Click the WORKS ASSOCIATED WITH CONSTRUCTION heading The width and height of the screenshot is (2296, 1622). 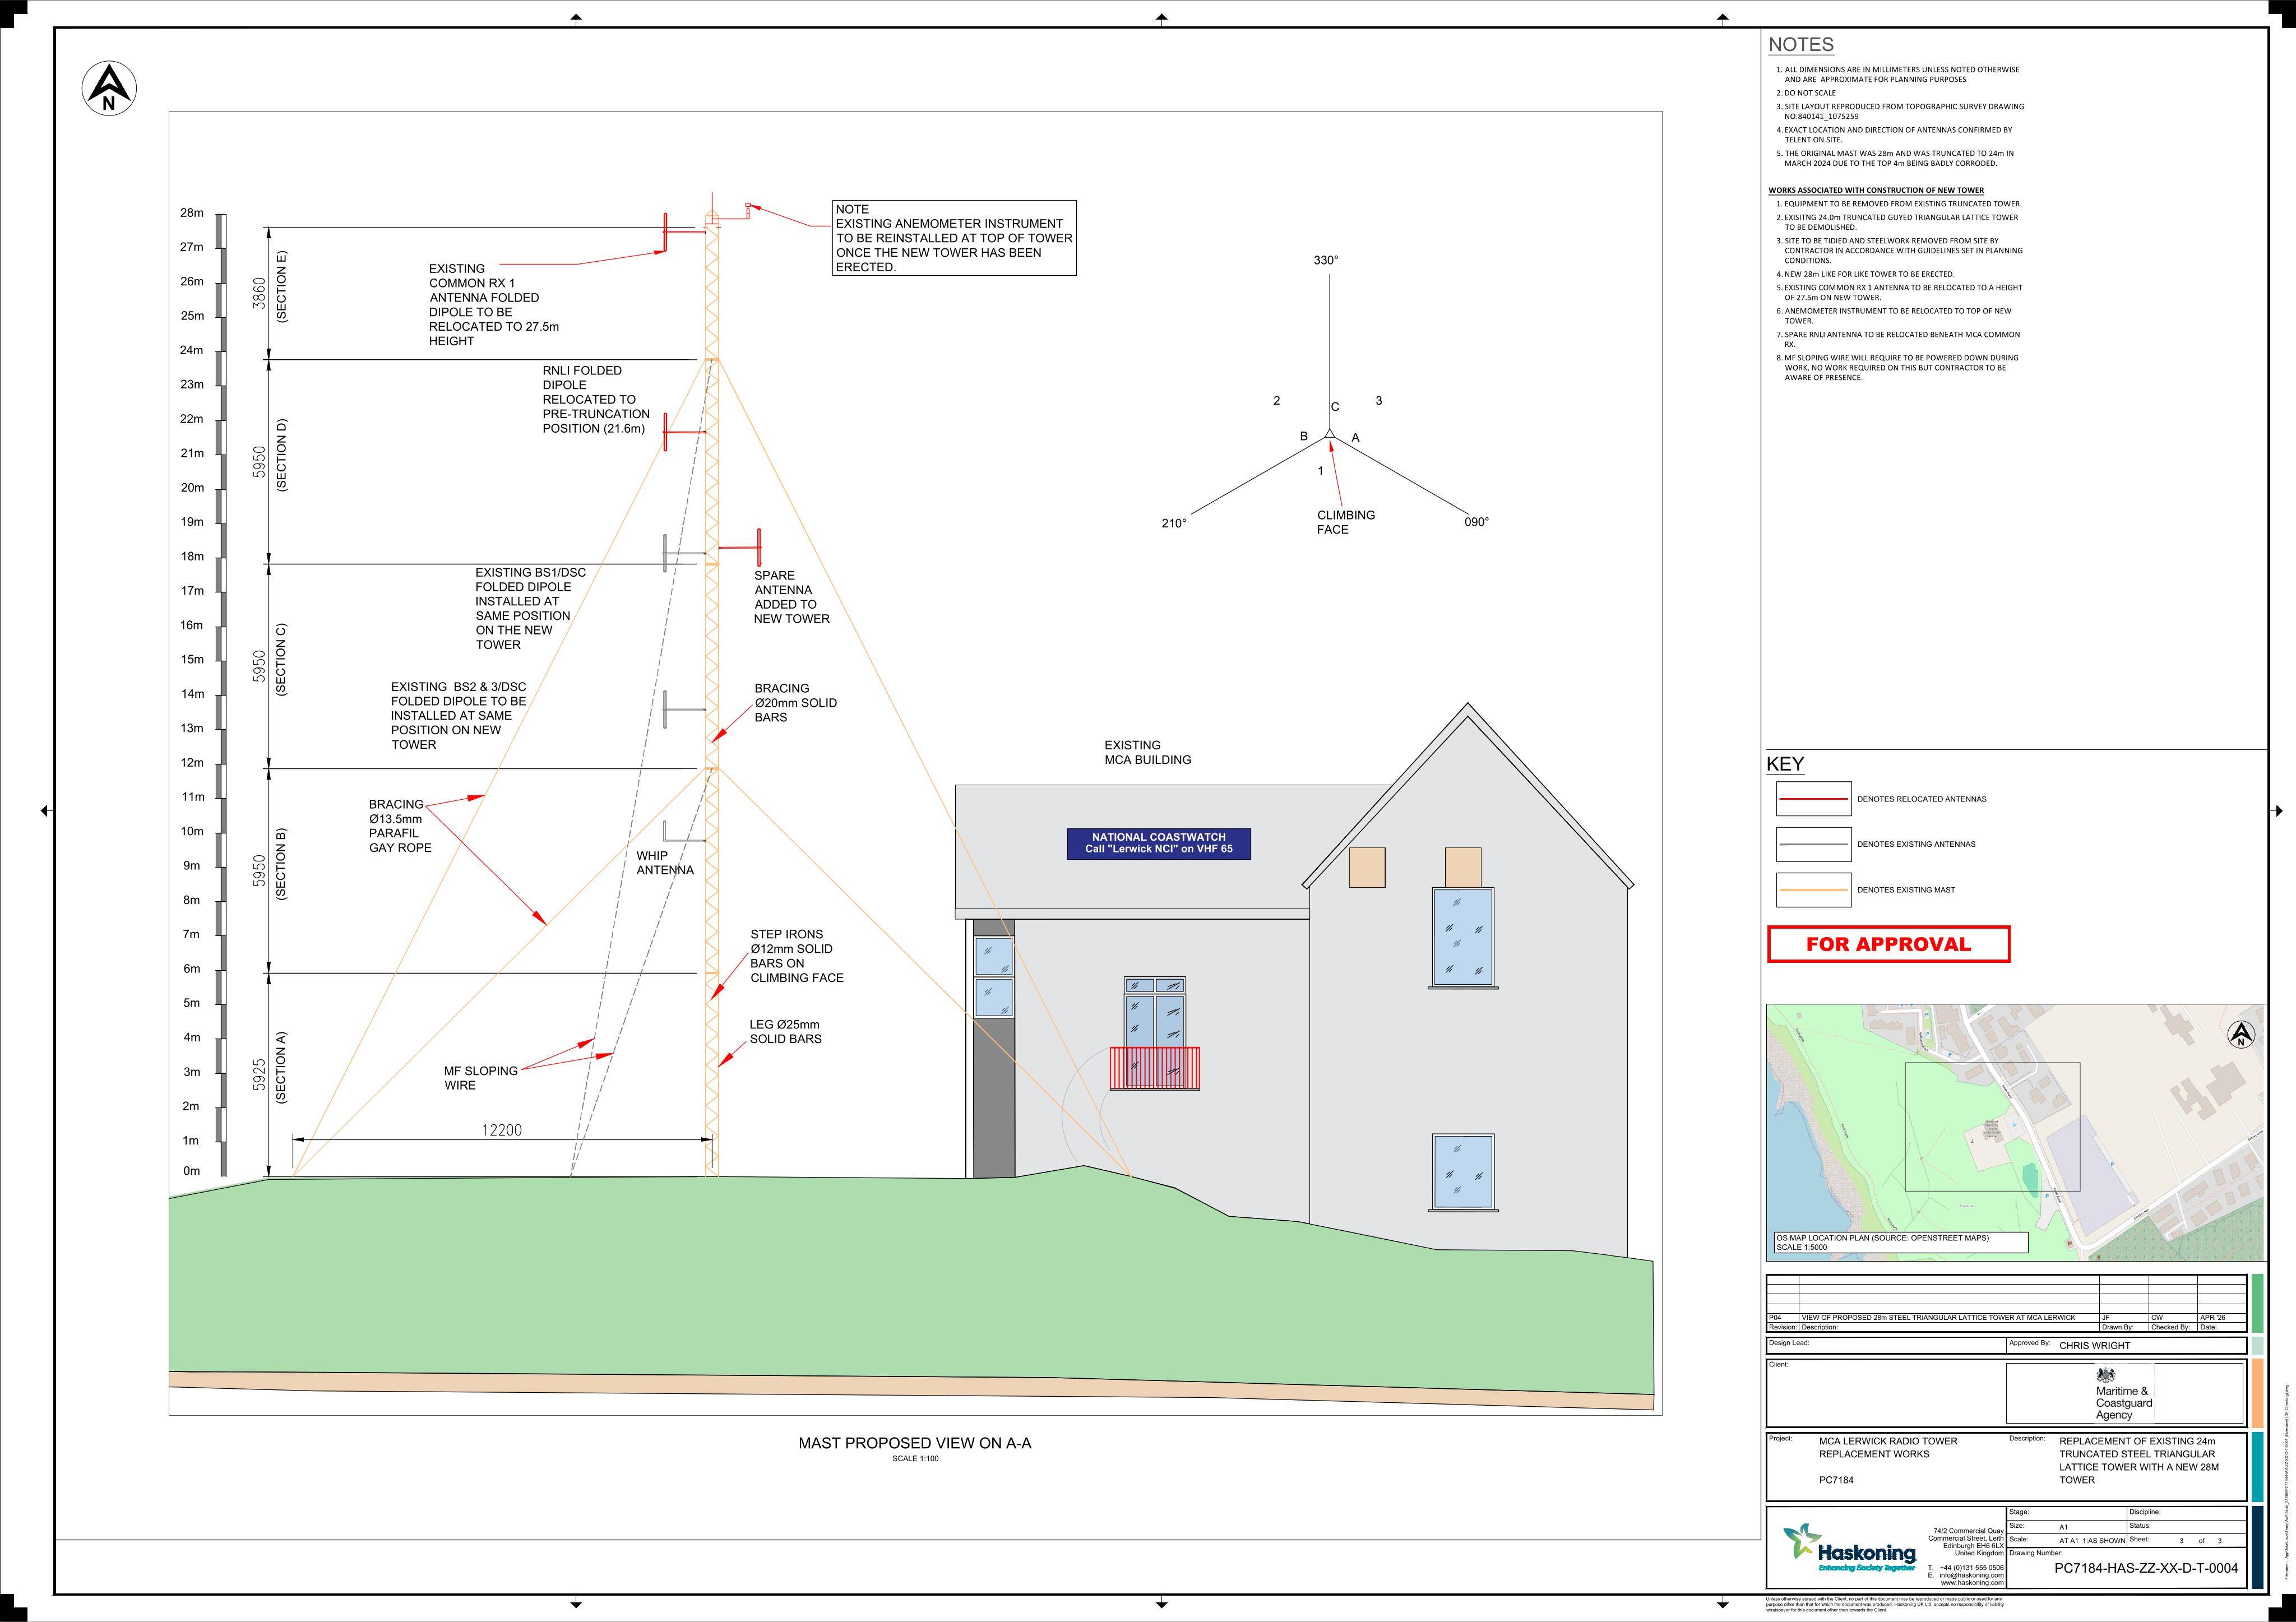coord(1876,190)
